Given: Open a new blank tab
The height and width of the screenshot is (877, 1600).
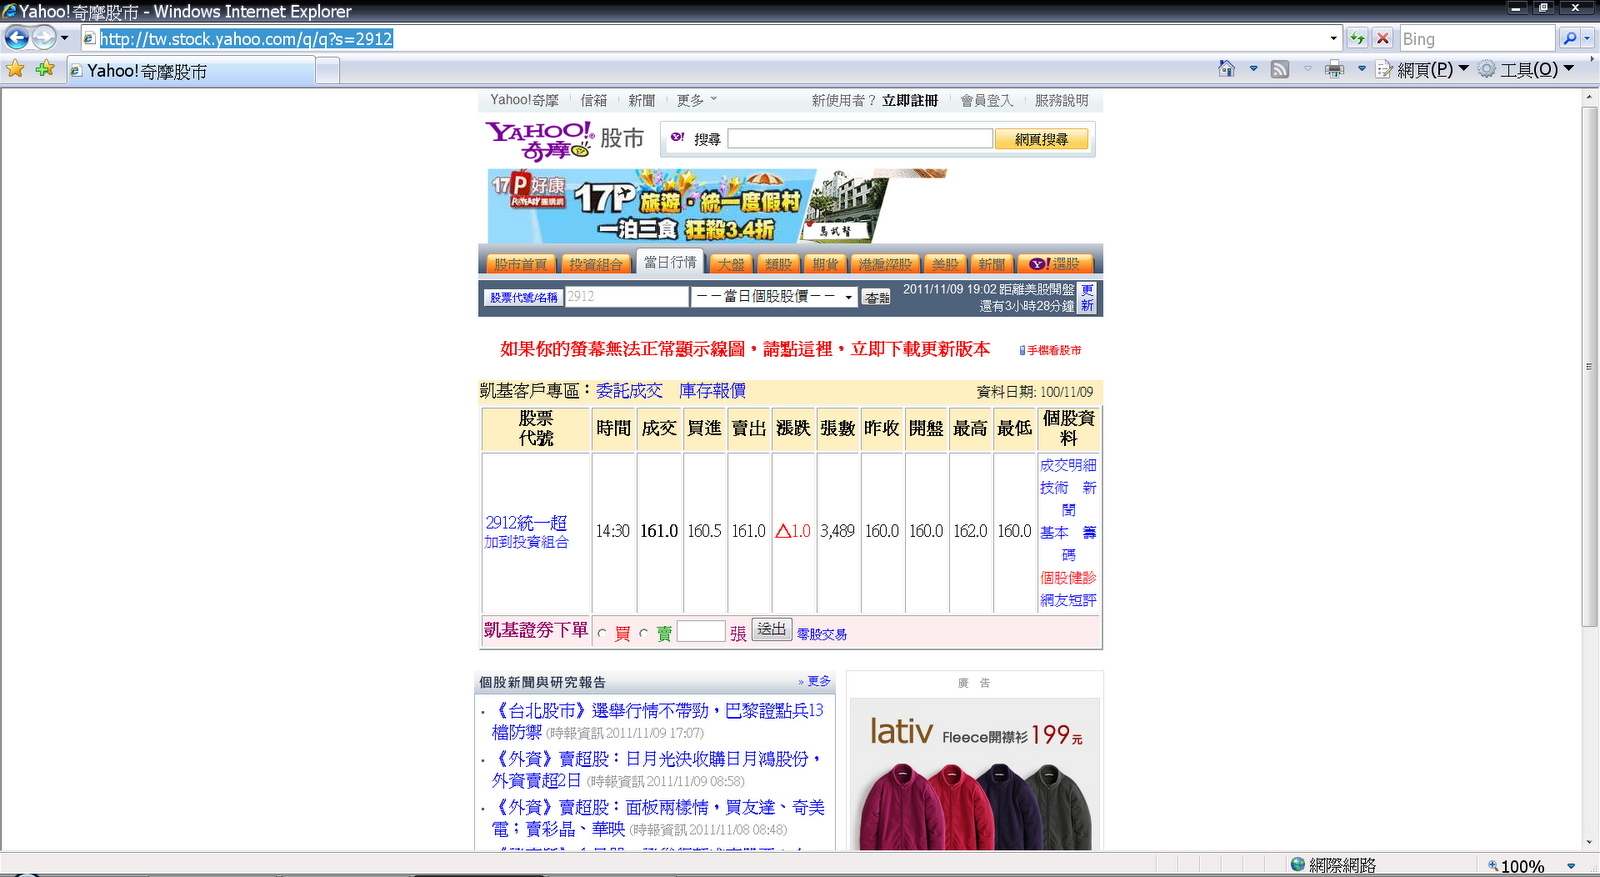Looking at the screenshot, I should [328, 71].
